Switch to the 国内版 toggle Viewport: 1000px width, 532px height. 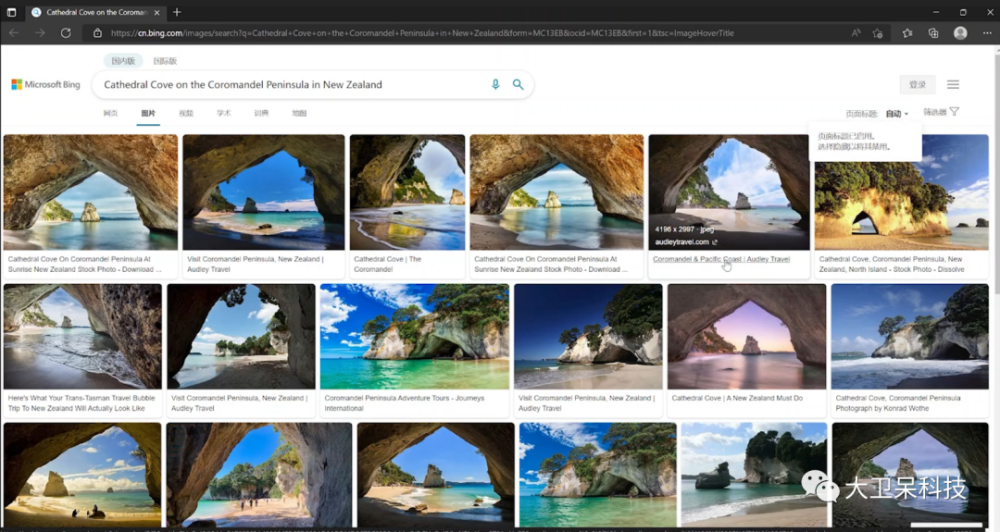click(123, 61)
